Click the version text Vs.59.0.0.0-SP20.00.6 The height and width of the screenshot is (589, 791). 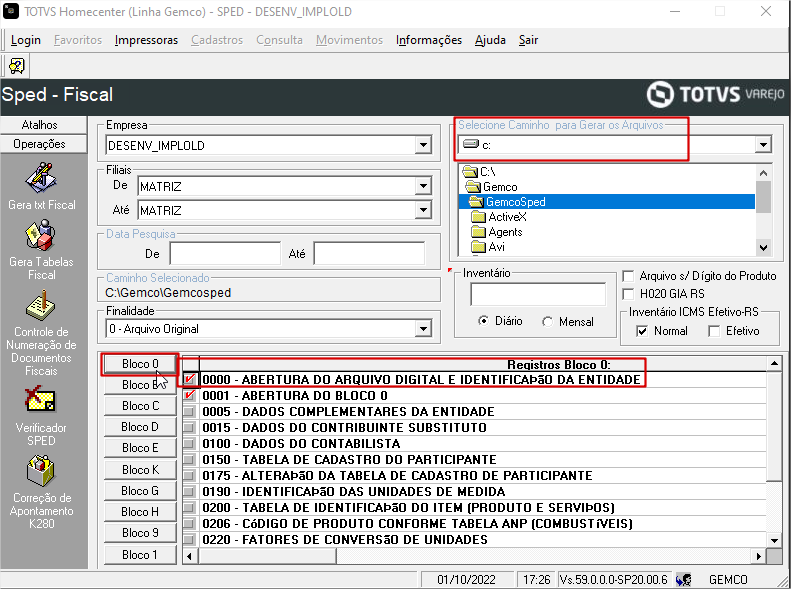[613, 579]
